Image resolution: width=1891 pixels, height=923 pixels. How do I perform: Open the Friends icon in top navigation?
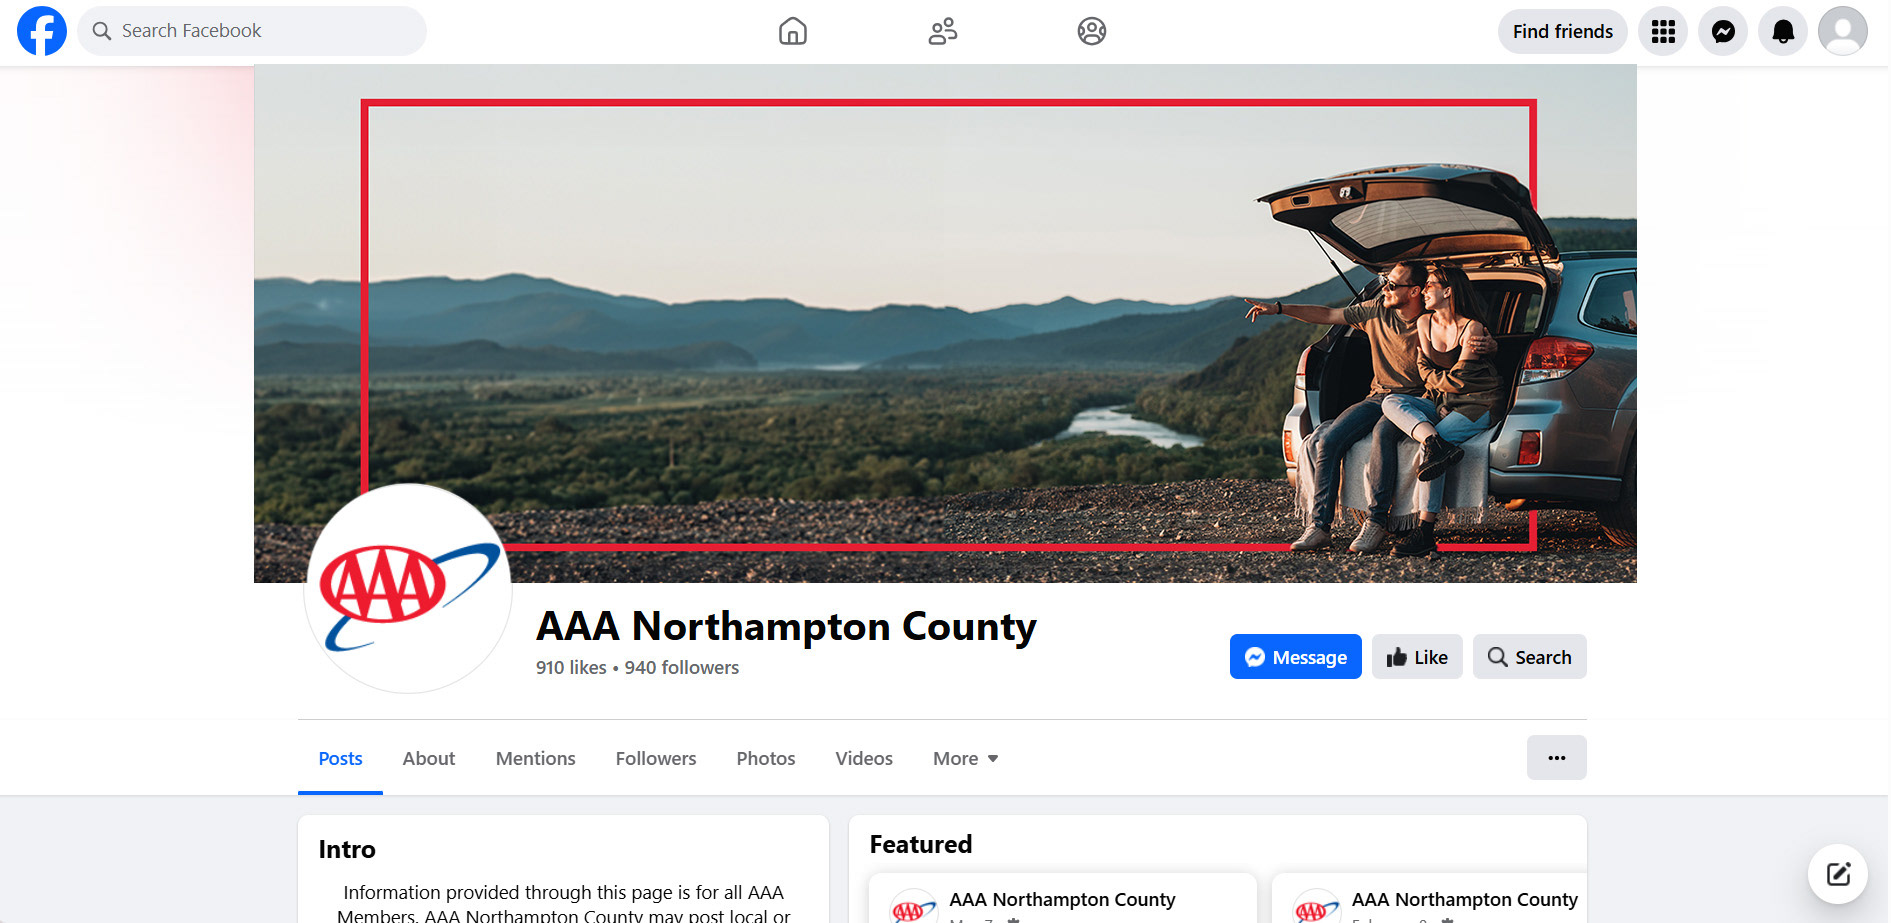click(942, 31)
